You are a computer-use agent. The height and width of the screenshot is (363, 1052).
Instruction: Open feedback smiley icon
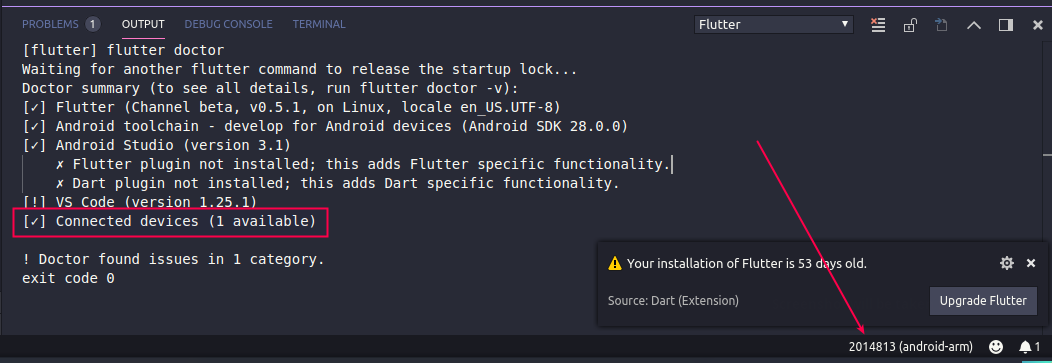click(x=996, y=347)
